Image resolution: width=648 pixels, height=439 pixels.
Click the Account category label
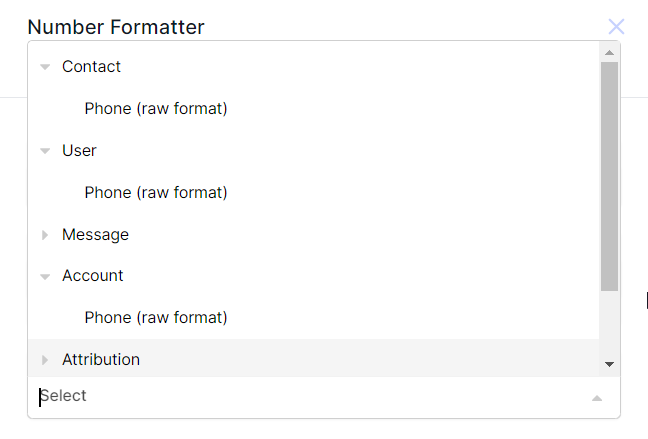pos(93,276)
